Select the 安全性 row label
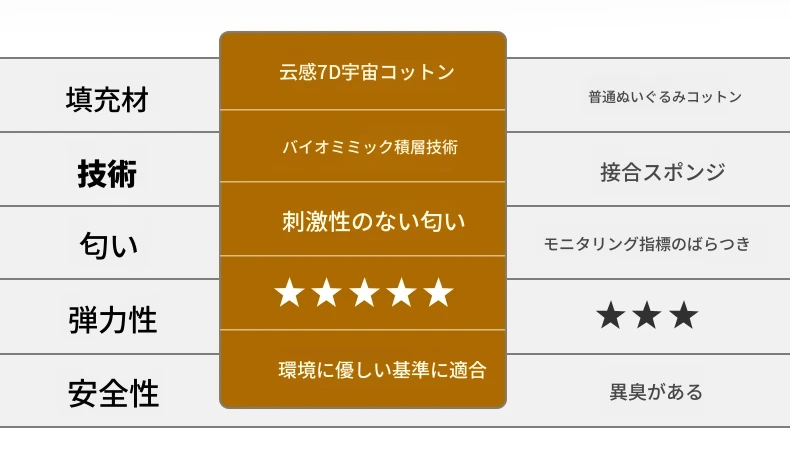The height and width of the screenshot is (455, 790). (113, 393)
